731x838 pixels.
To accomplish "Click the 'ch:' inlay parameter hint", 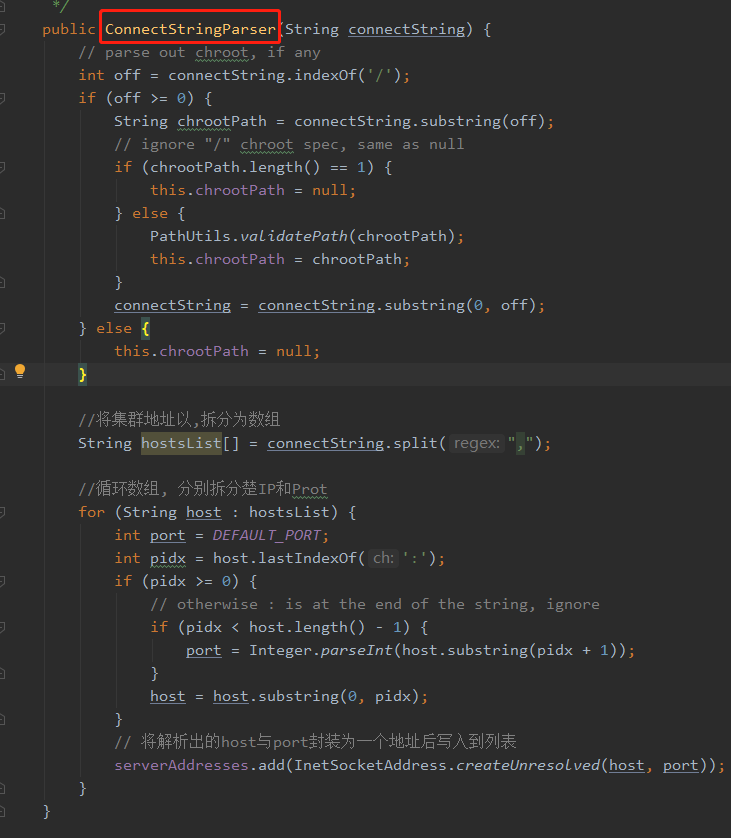I will (383, 558).
